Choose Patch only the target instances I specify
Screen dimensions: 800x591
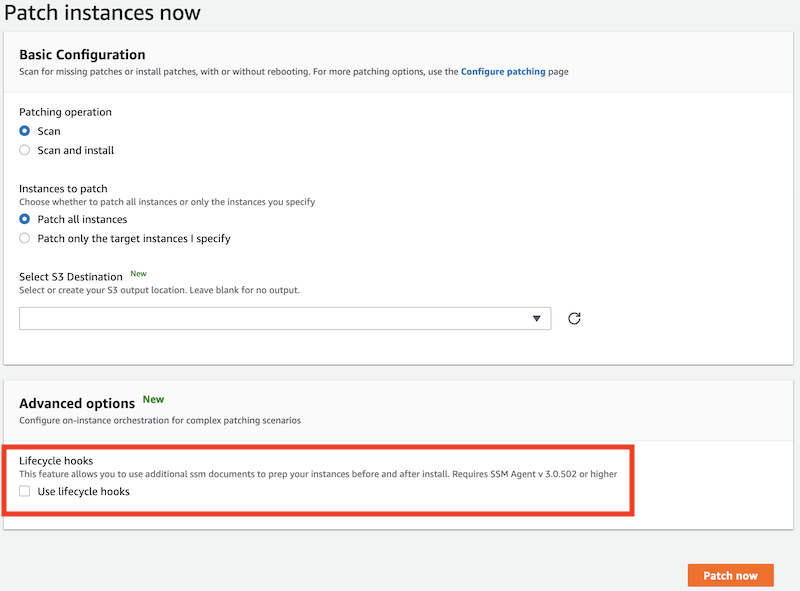24,238
